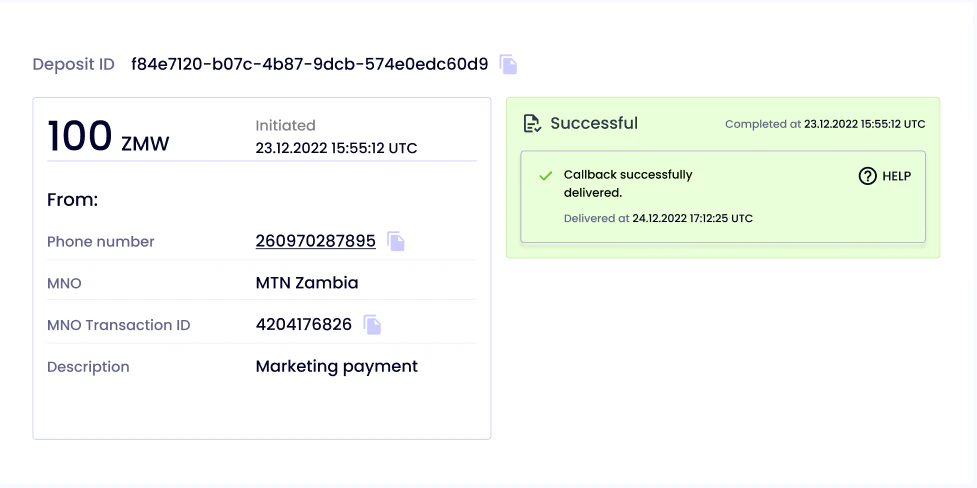Copy the Deposit ID with the copy icon

pyautogui.click(x=508, y=64)
